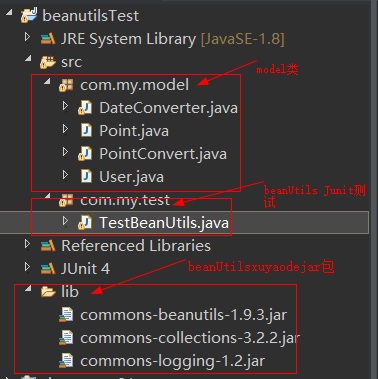
Task: Click the commons-collections-3.2.2.jar file icon
Action: tap(66, 338)
